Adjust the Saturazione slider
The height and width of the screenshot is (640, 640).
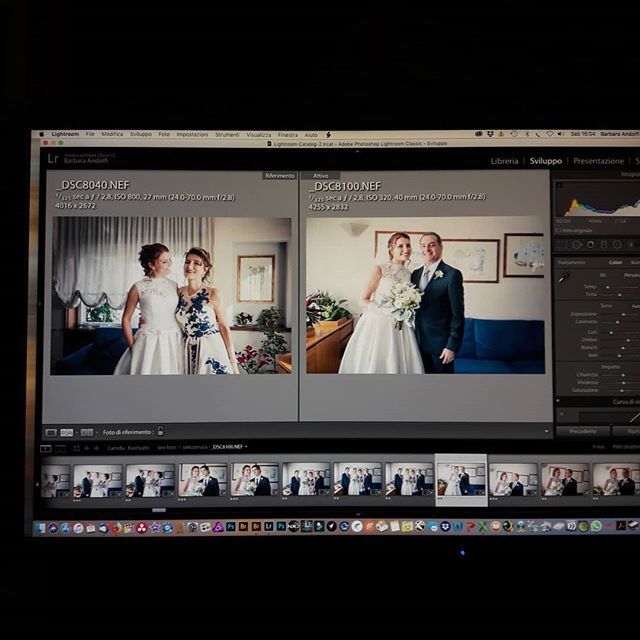point(621,391)
